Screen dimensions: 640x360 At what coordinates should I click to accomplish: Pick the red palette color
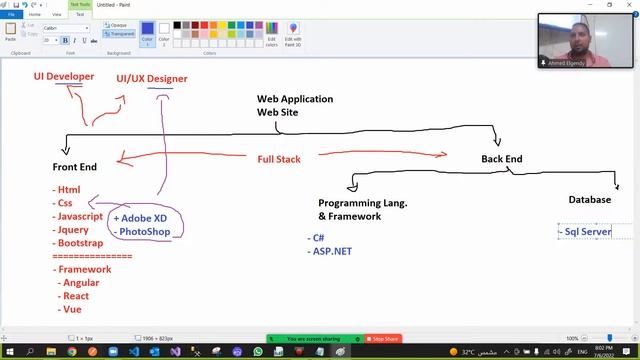click(204, 25)
